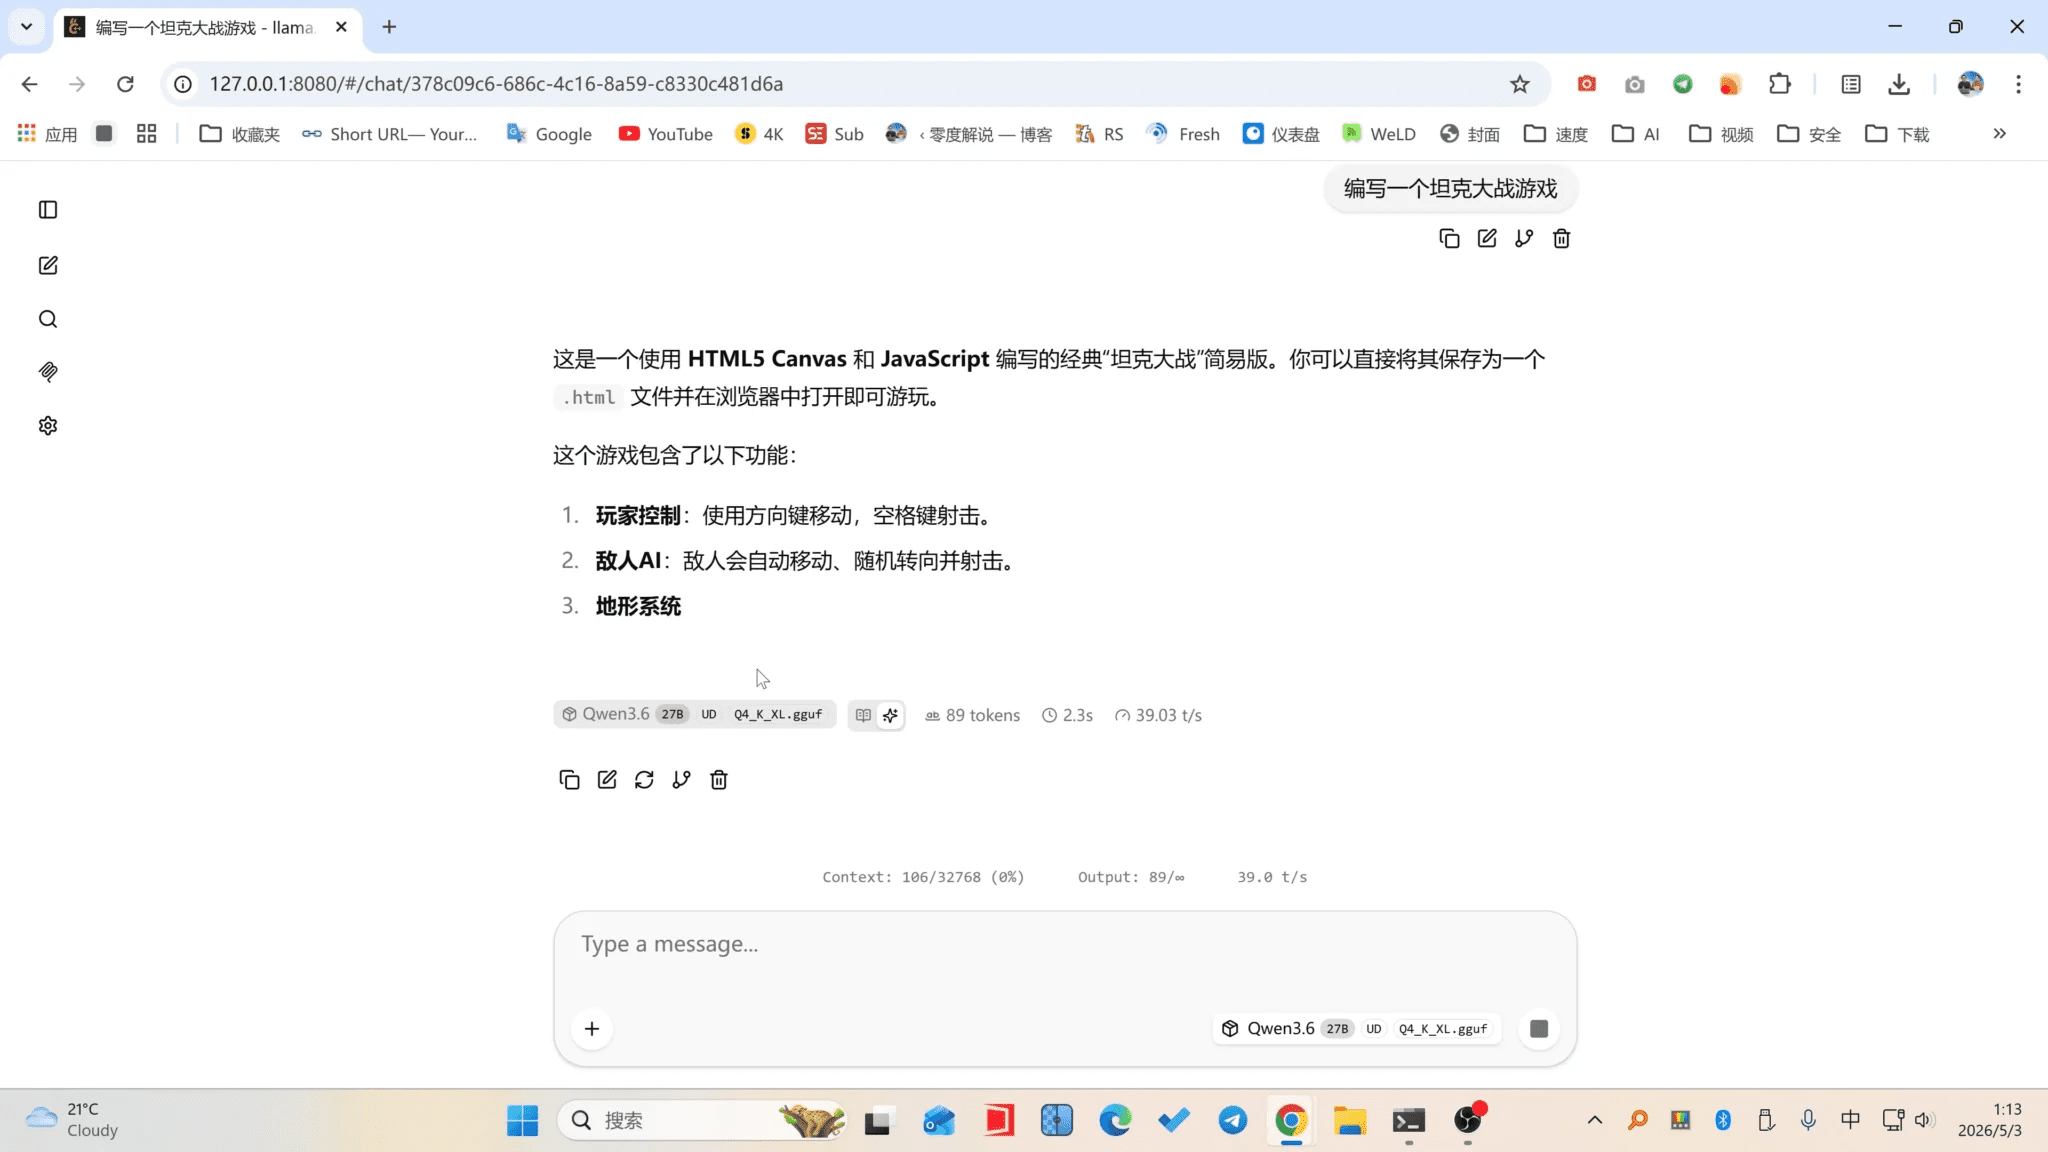Edit the user message 编写一个坦克大战游戏
Image resolution: width=2048 pixels, height=1152 pixels.
coord(1487,239)
